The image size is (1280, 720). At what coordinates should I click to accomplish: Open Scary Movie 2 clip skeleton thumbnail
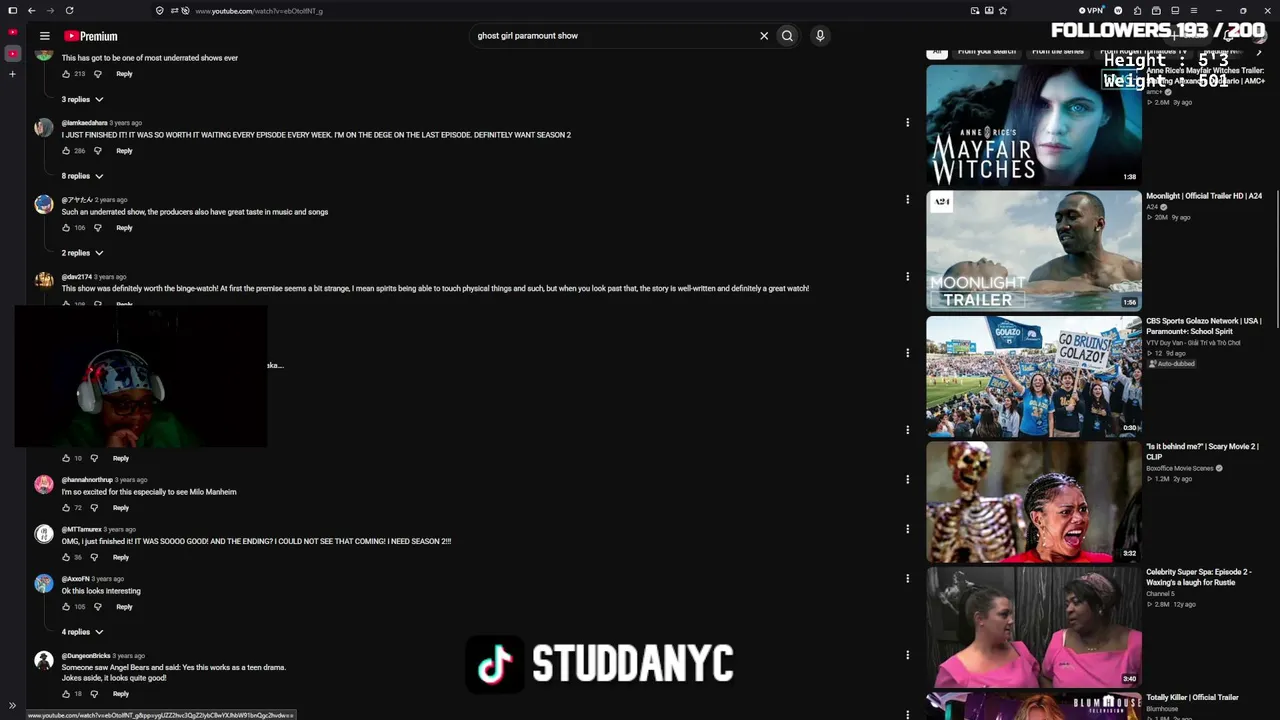pos(1034,502)
